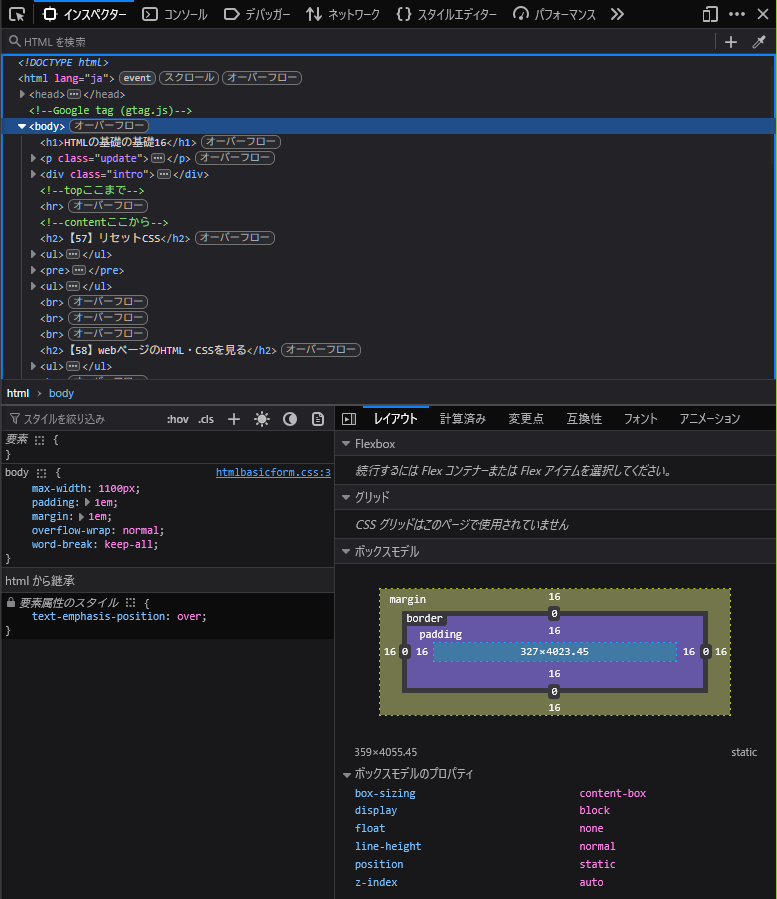Click the event badge on html

click(137, 78)
